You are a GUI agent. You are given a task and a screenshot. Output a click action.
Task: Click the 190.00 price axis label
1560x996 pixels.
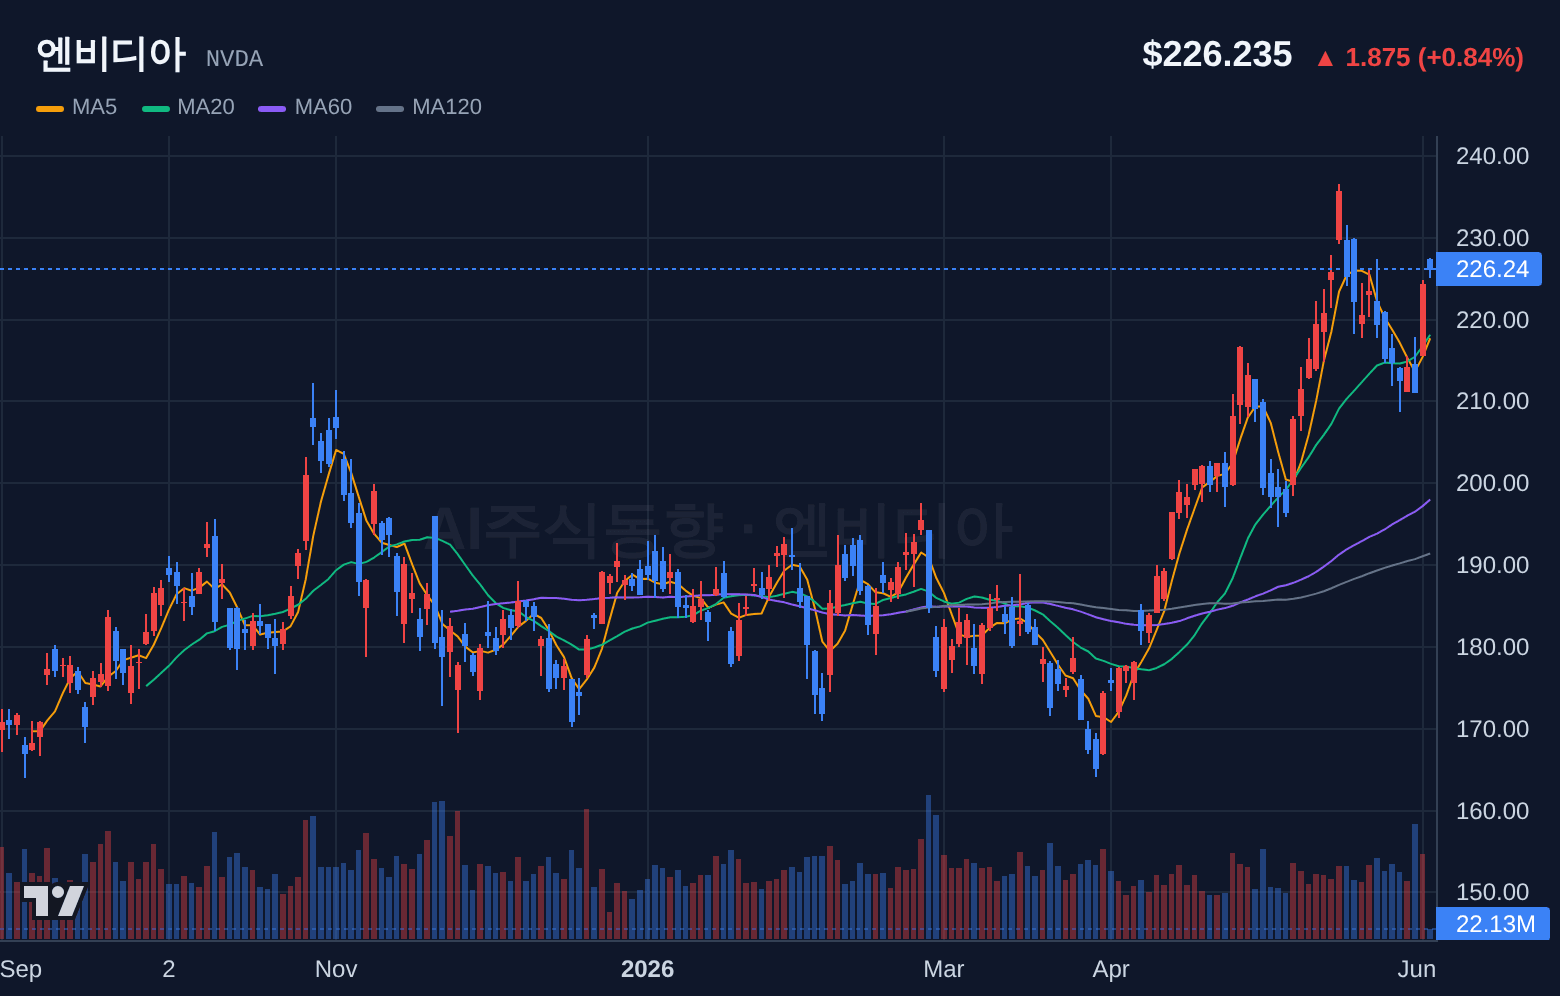click(1492, 565)
